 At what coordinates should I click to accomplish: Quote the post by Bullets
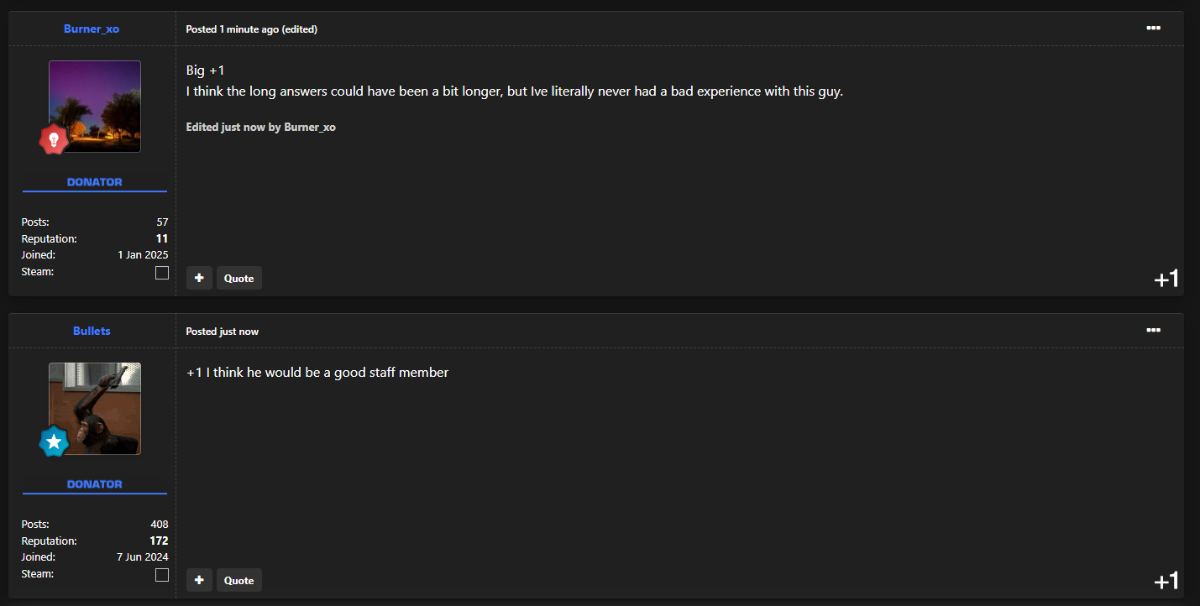coord(239,580)
